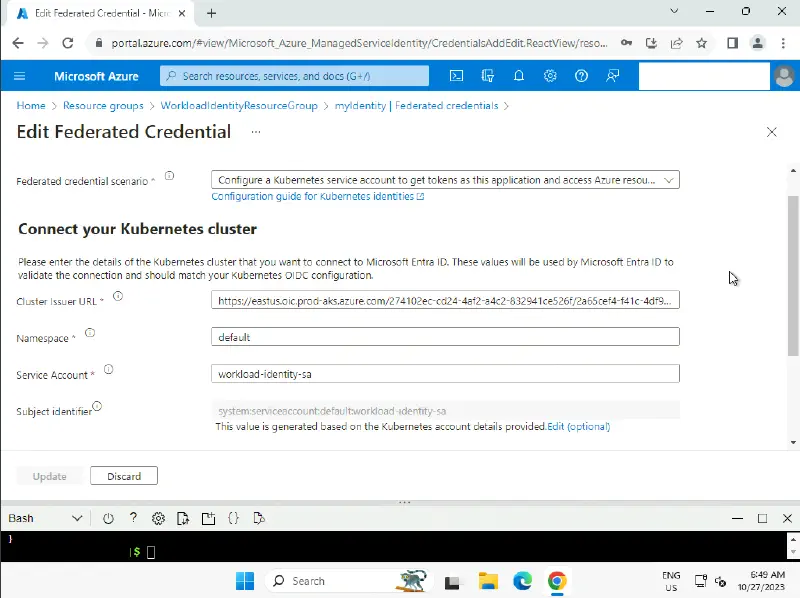The height and width of the screenshot is (598, 800).
Task: Click Cloud Shell help question mark
Action: point(133,518)
